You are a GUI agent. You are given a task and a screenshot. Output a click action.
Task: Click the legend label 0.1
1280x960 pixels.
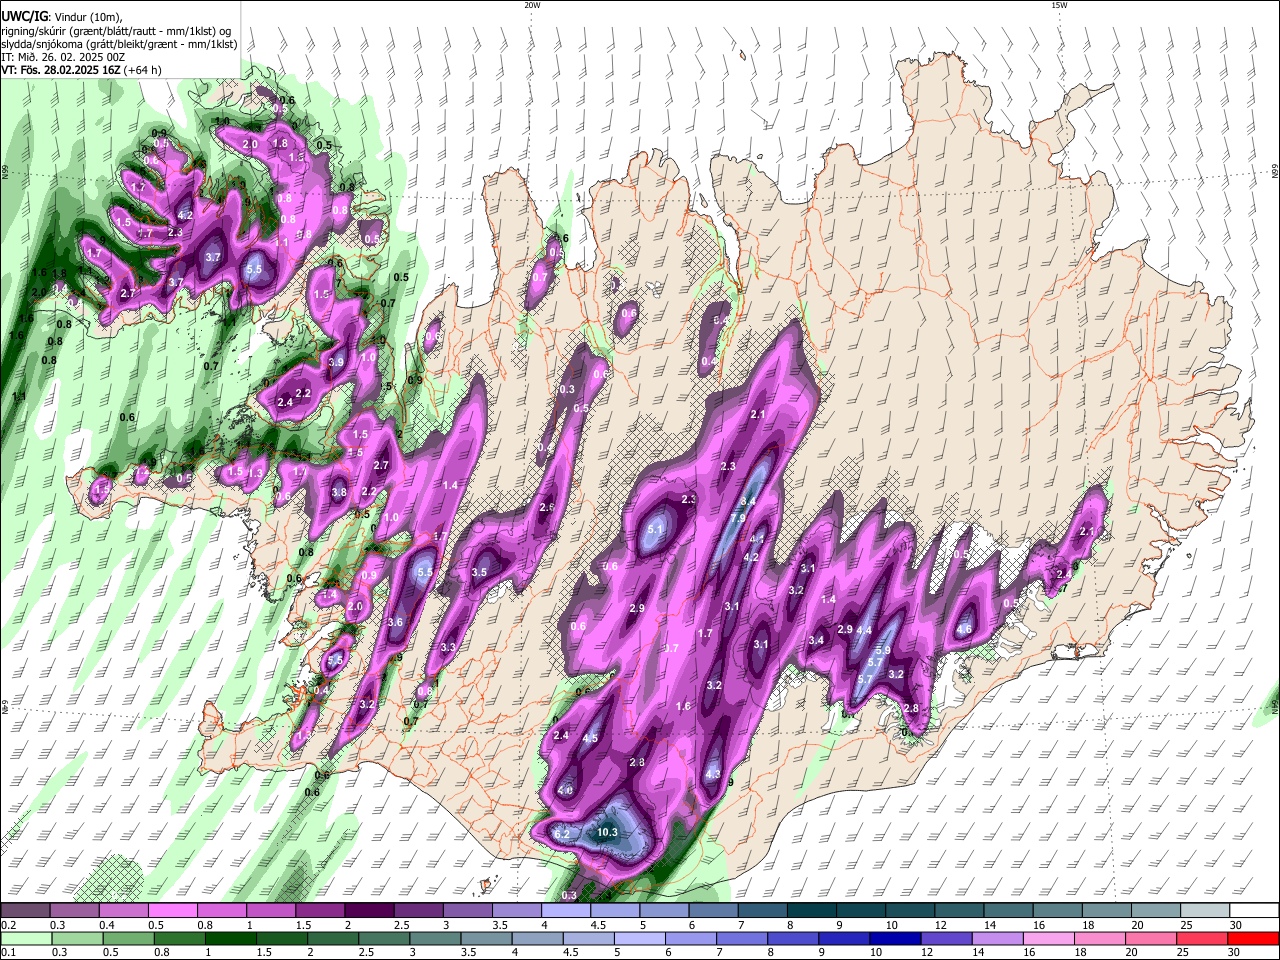9,952
